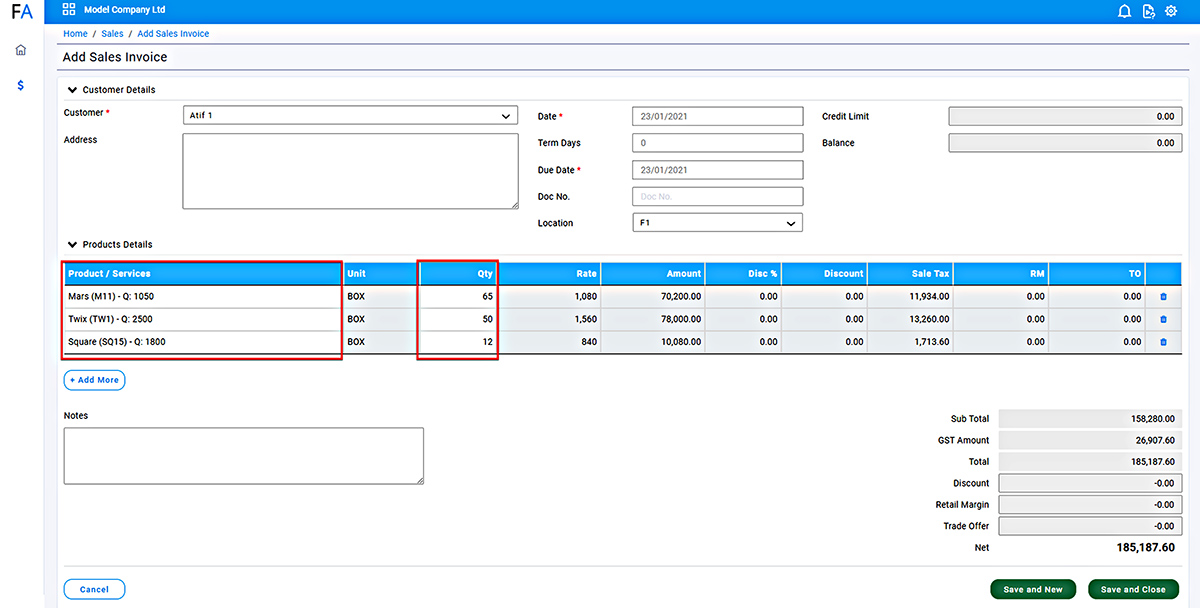Click the amount cell 78,000.00

tap(654, 319)
